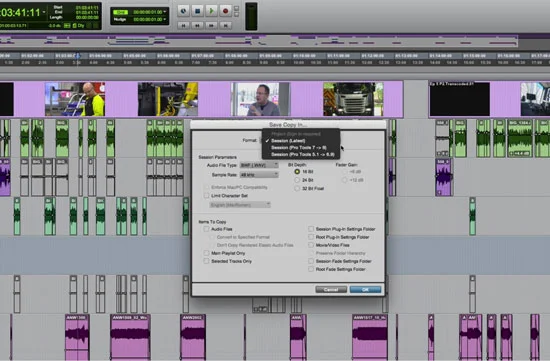Select the 16 Bit depth radio button

(297, 172)
